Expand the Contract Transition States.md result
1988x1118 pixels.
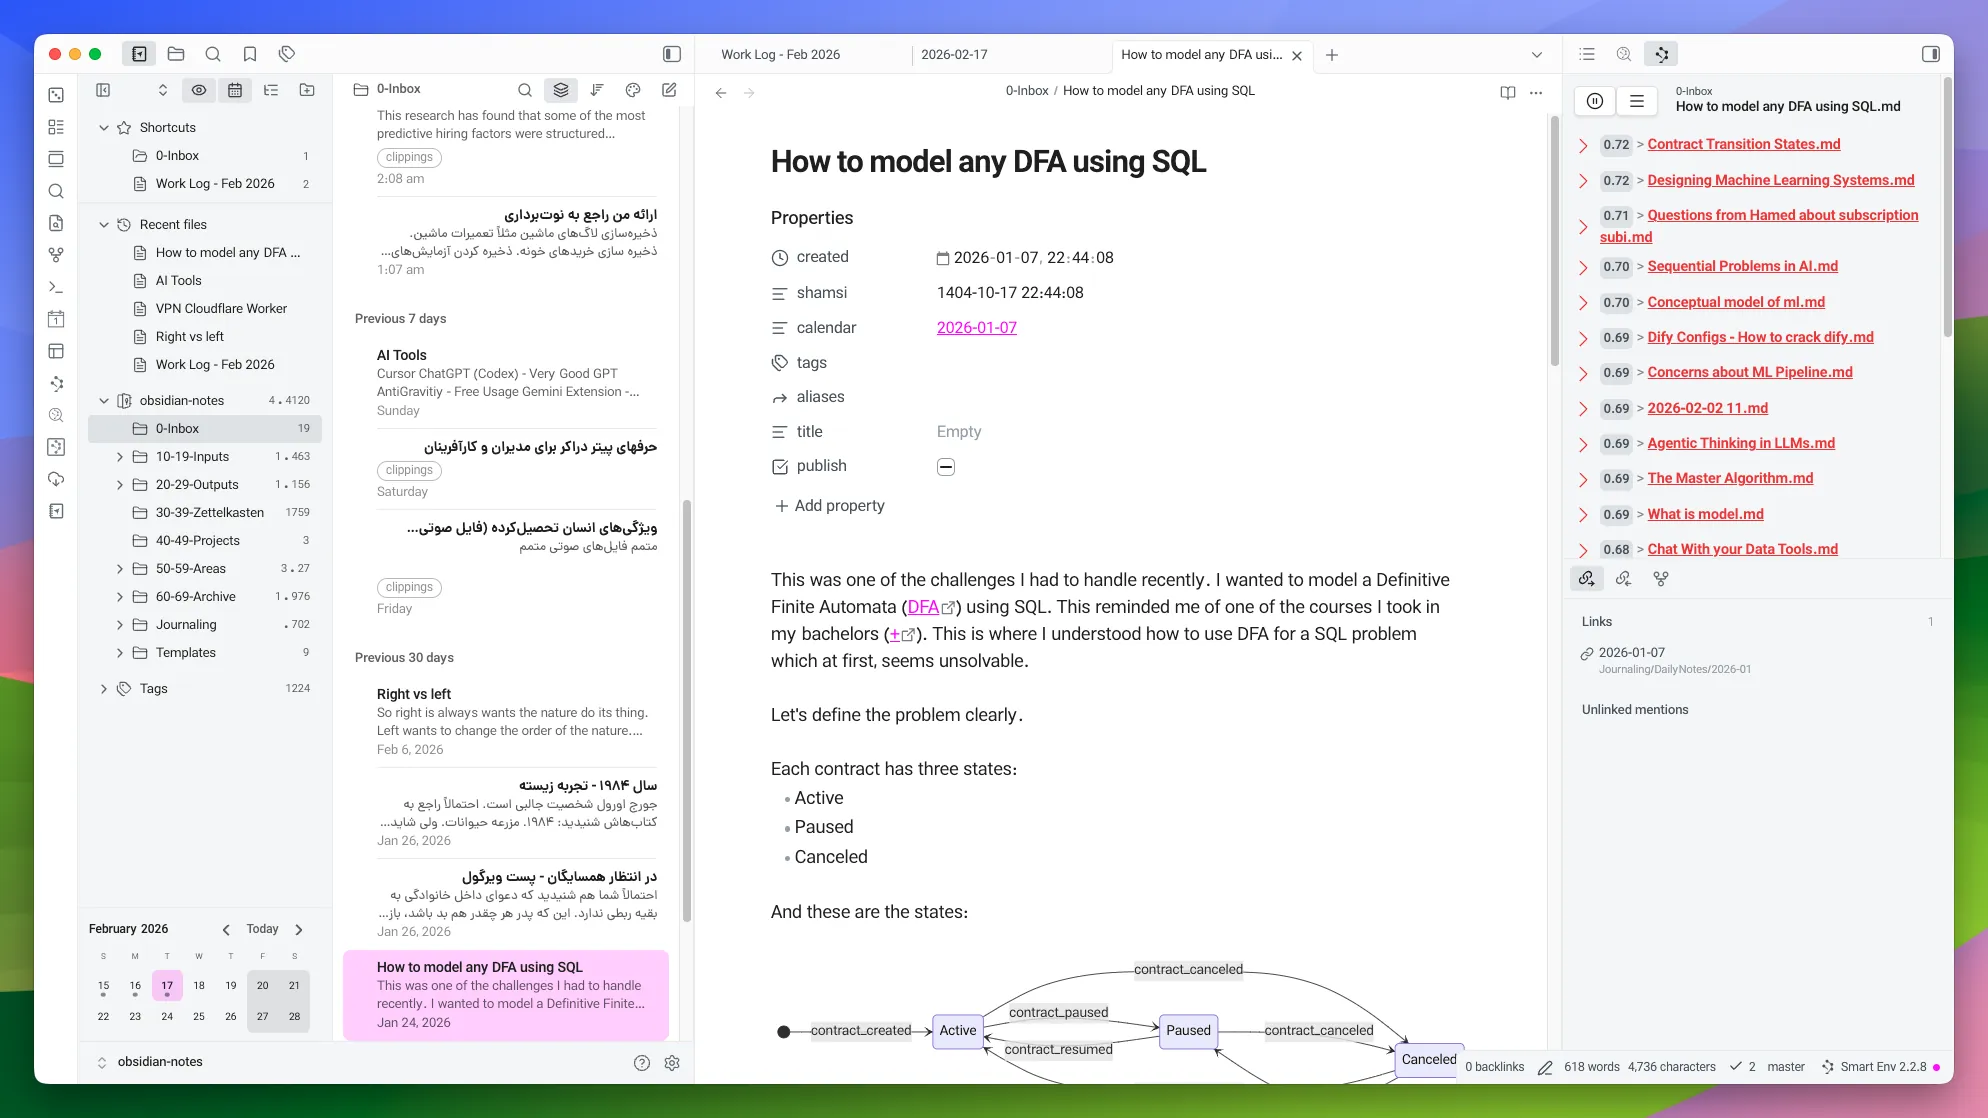(1582, 146)
